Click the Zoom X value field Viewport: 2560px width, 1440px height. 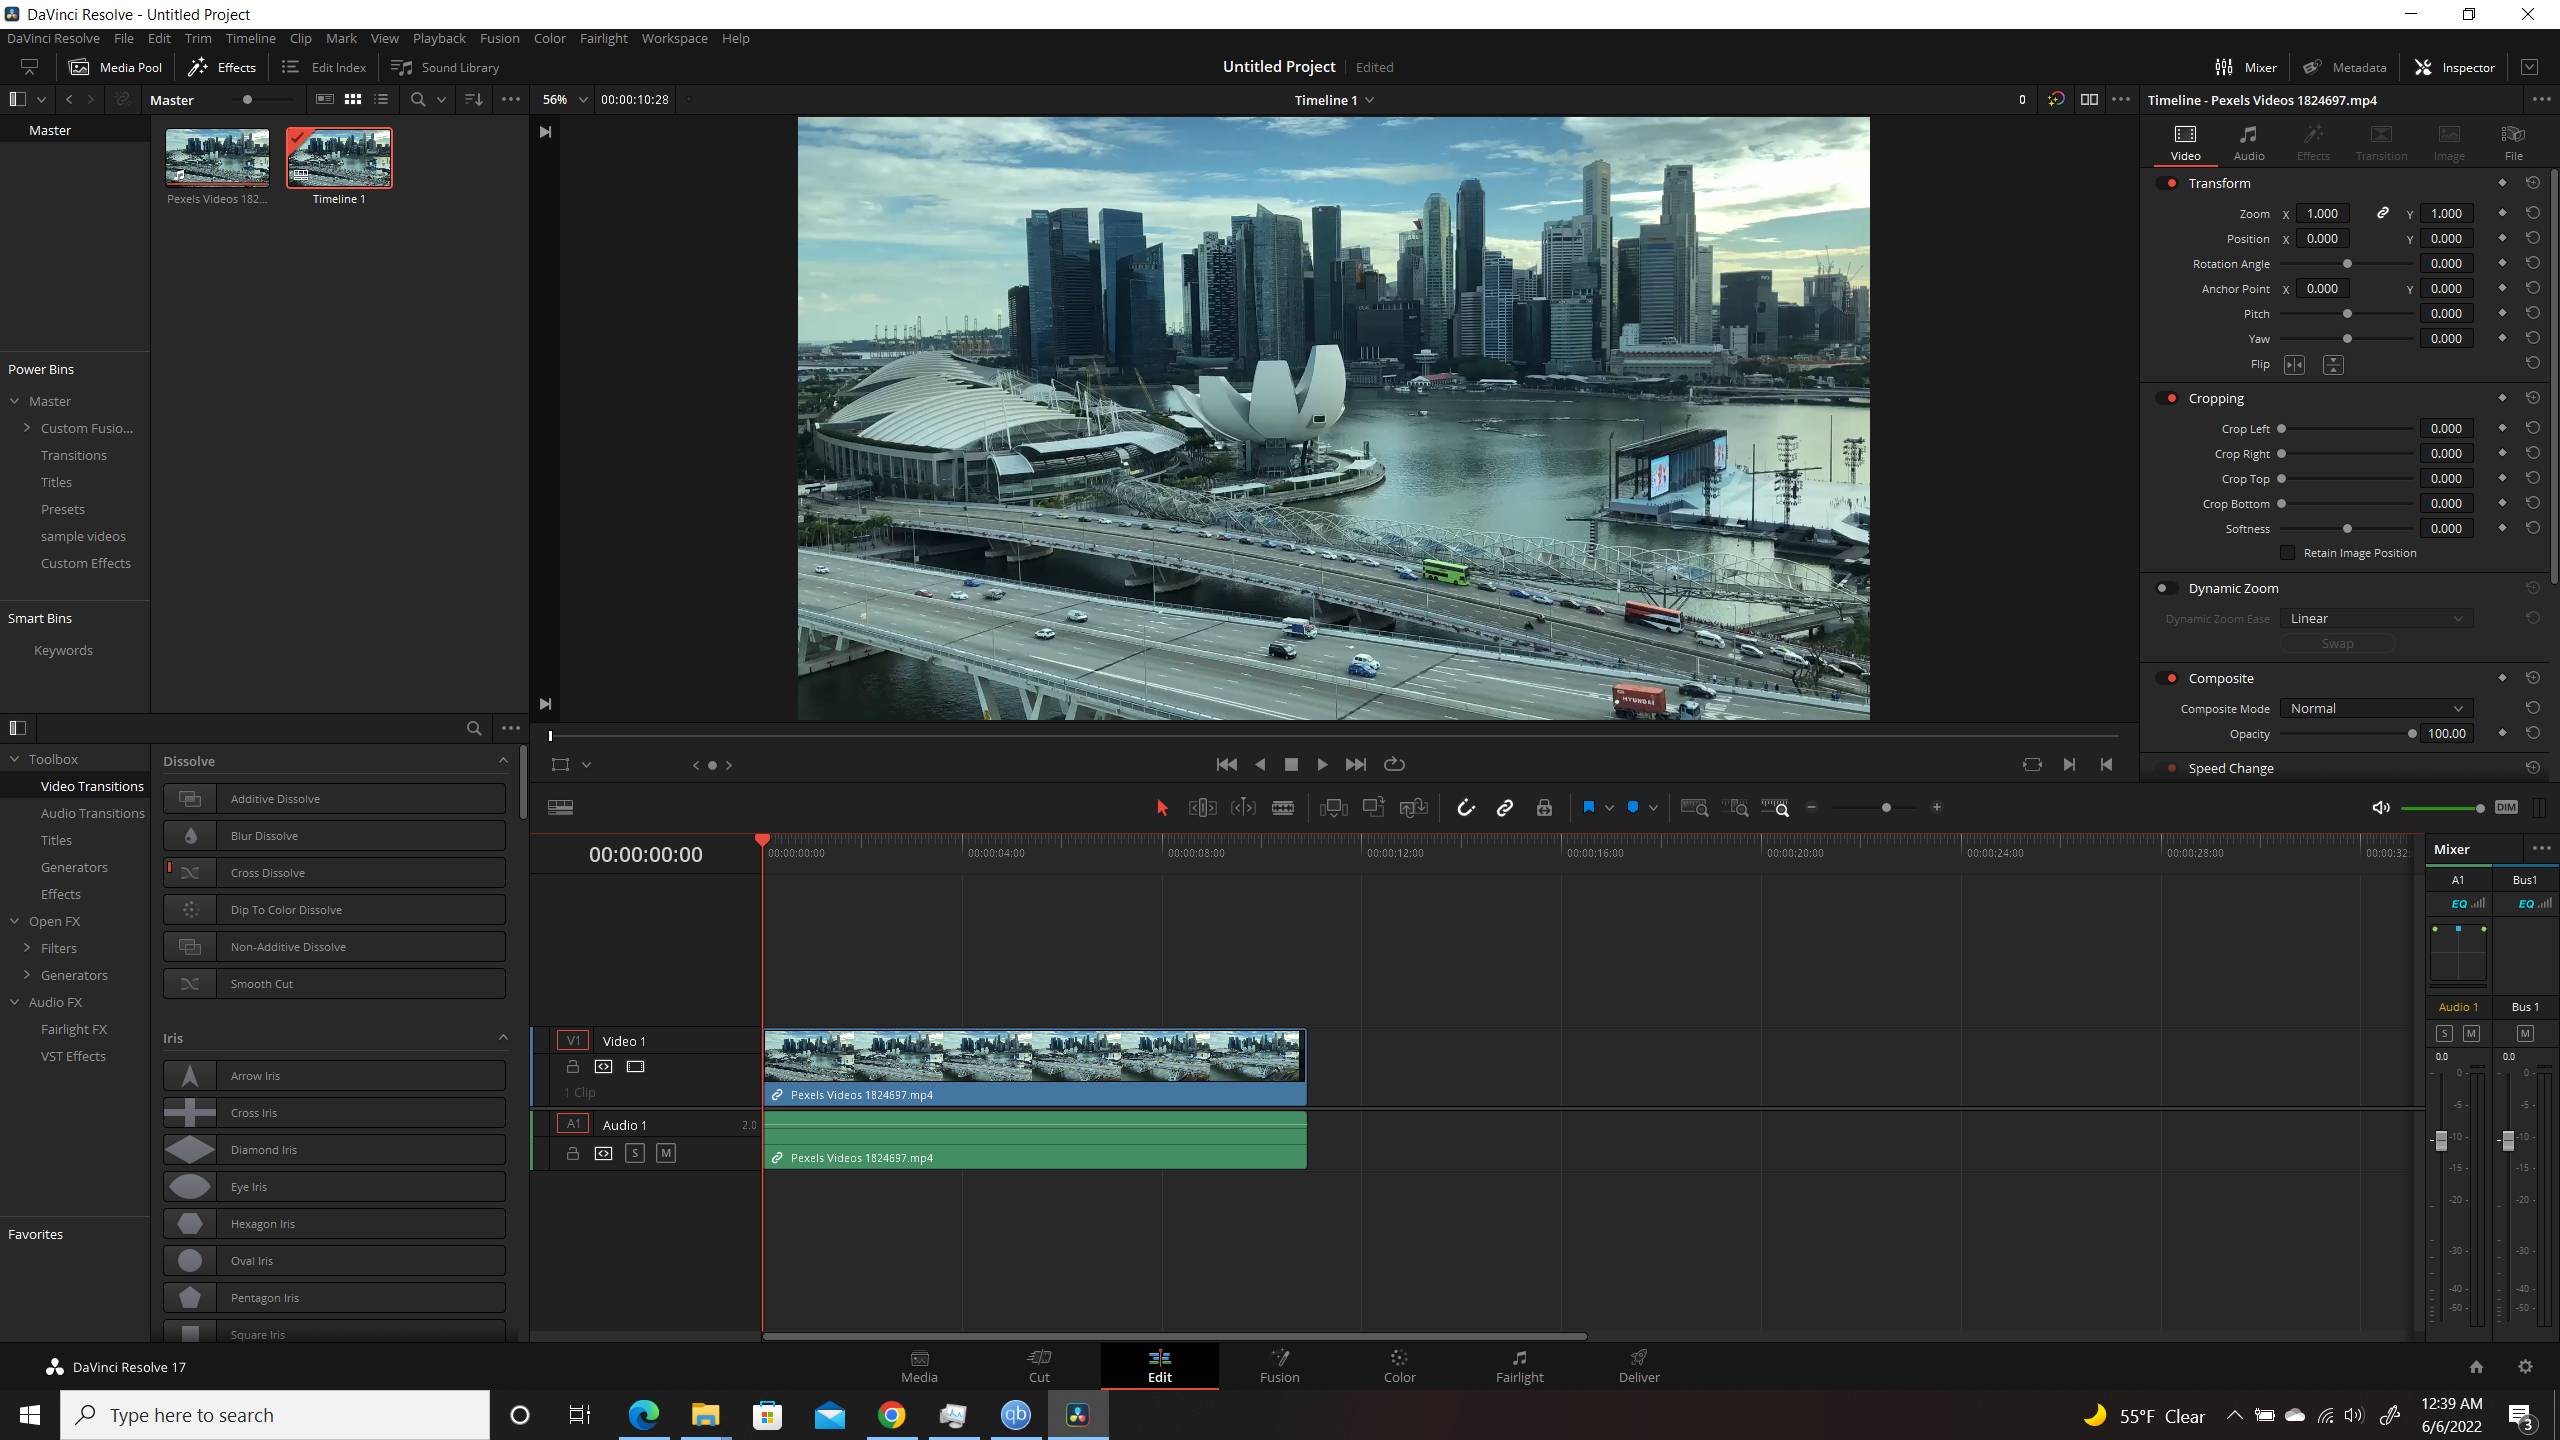(x=2322, y=213)
